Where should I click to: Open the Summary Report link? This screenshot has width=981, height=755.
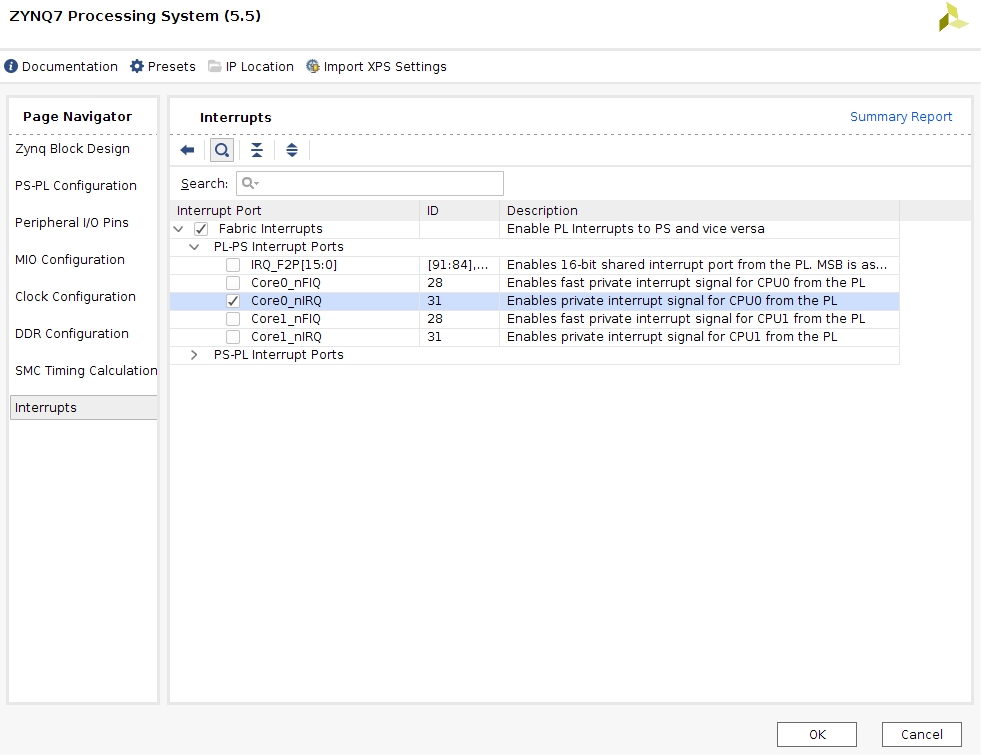901,117
